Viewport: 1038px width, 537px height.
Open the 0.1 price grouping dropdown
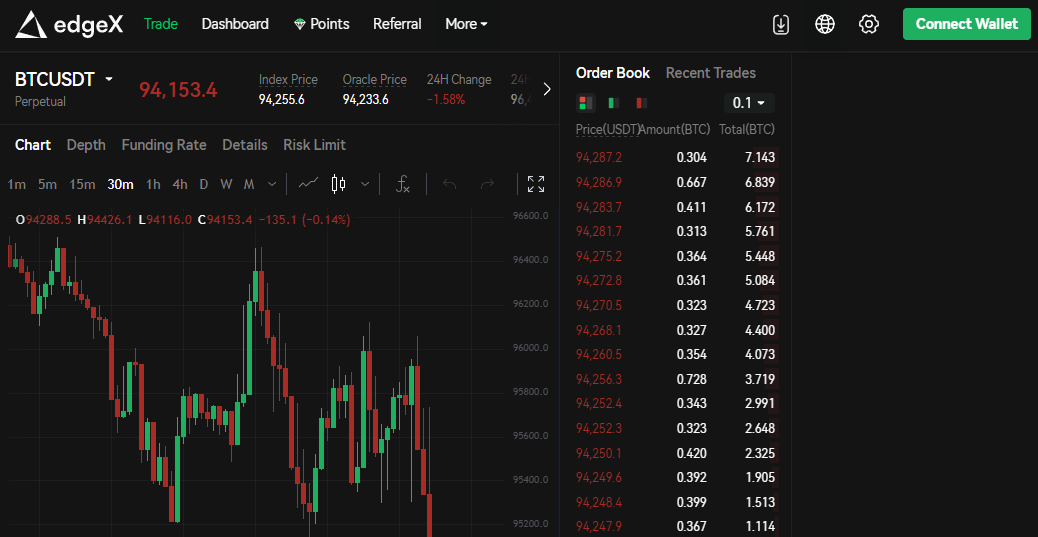coord(749,103)
